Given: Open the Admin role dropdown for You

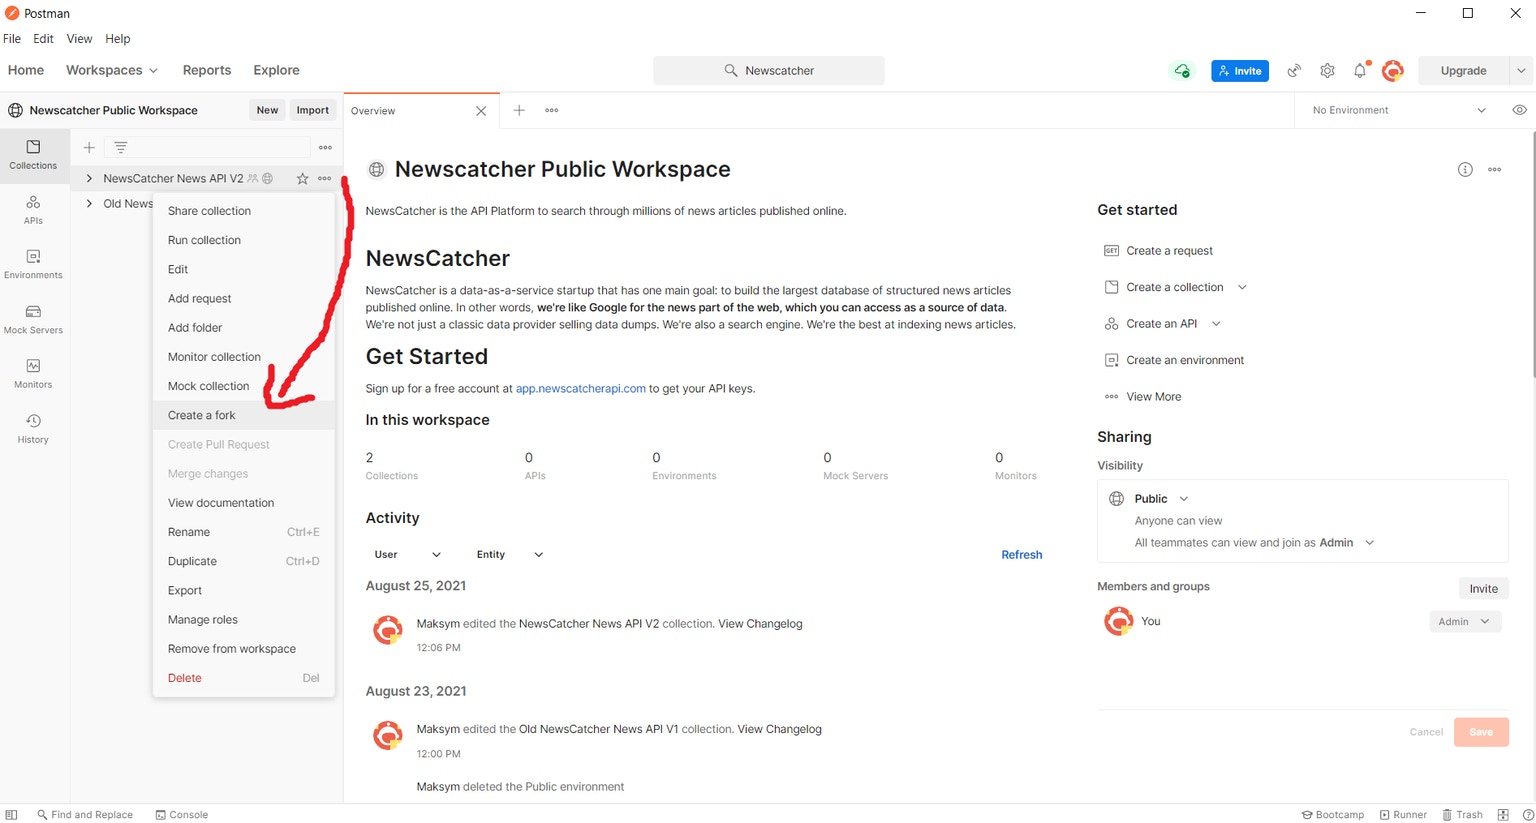Looking at the screenshot, I should point(1465,621).
